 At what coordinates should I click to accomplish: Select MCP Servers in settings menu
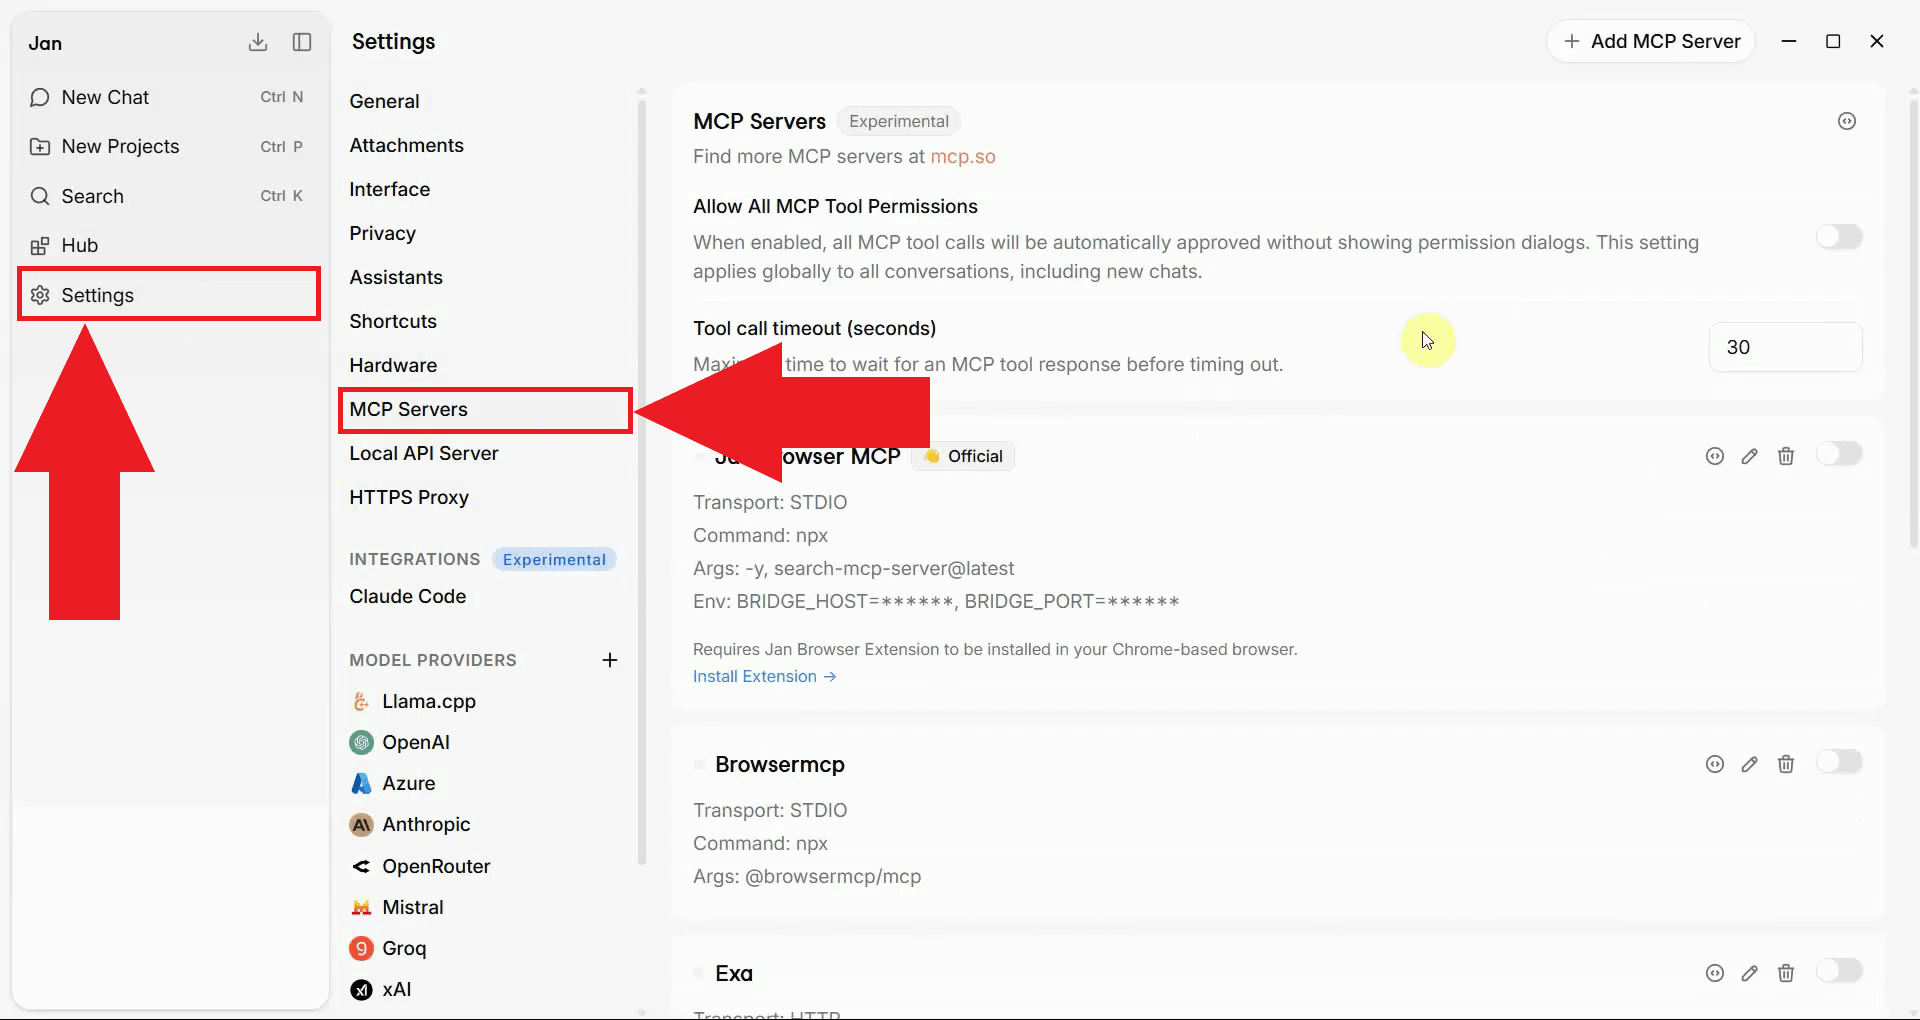pos(485,410)
